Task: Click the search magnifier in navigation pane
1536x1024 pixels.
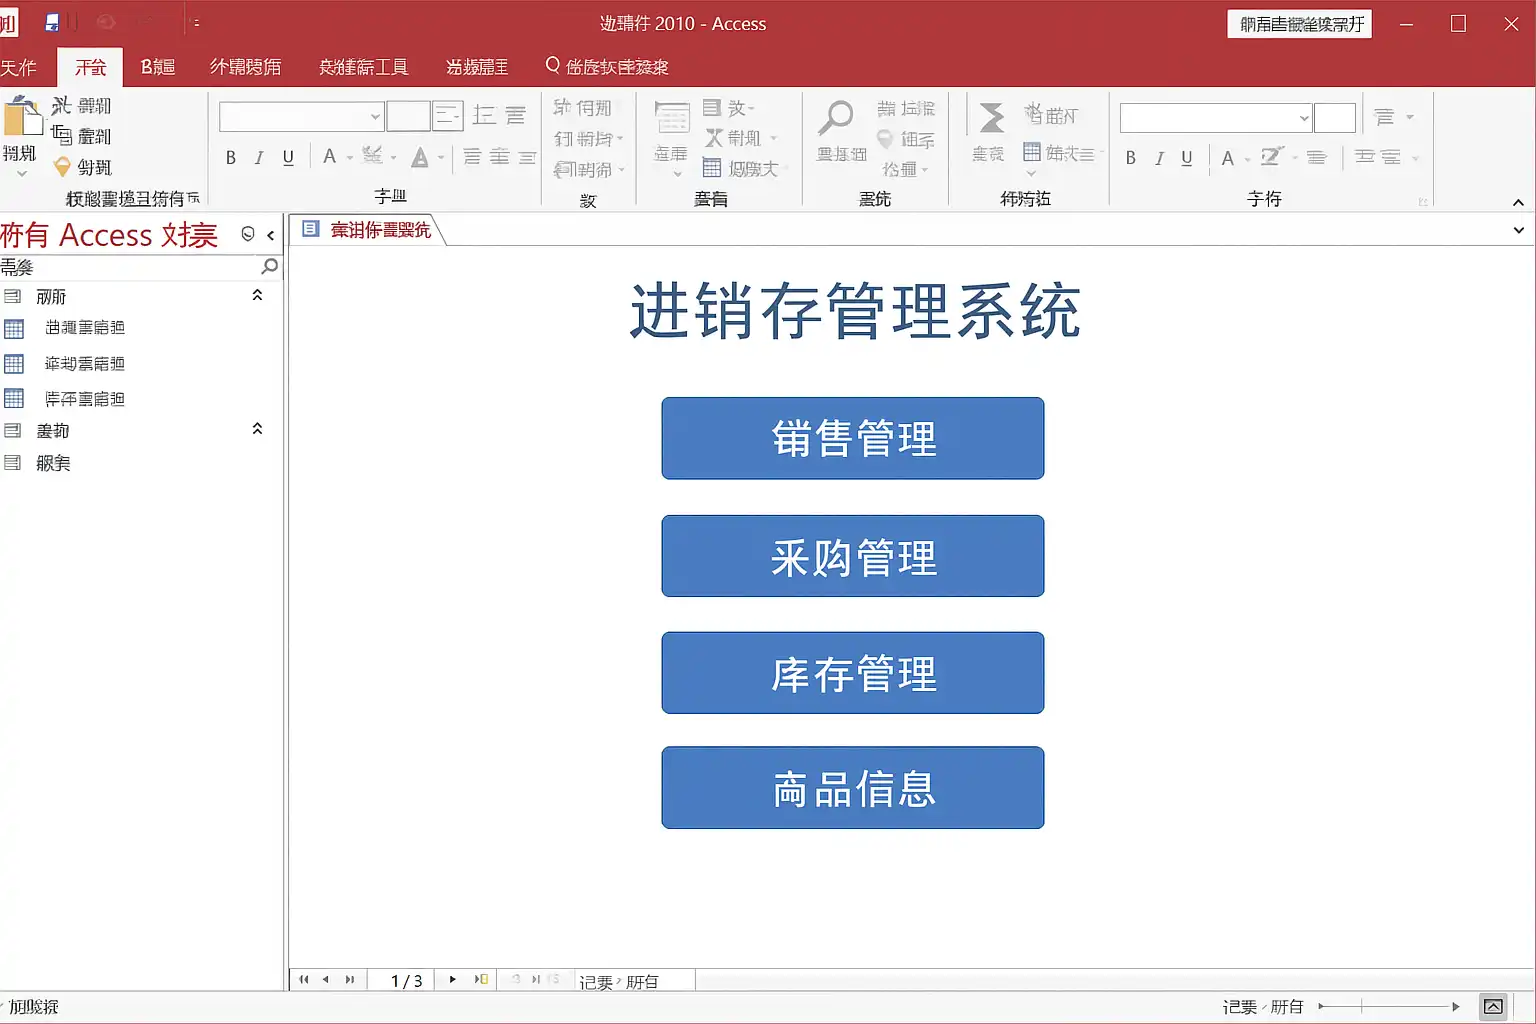Action: (x=269, y=267)
